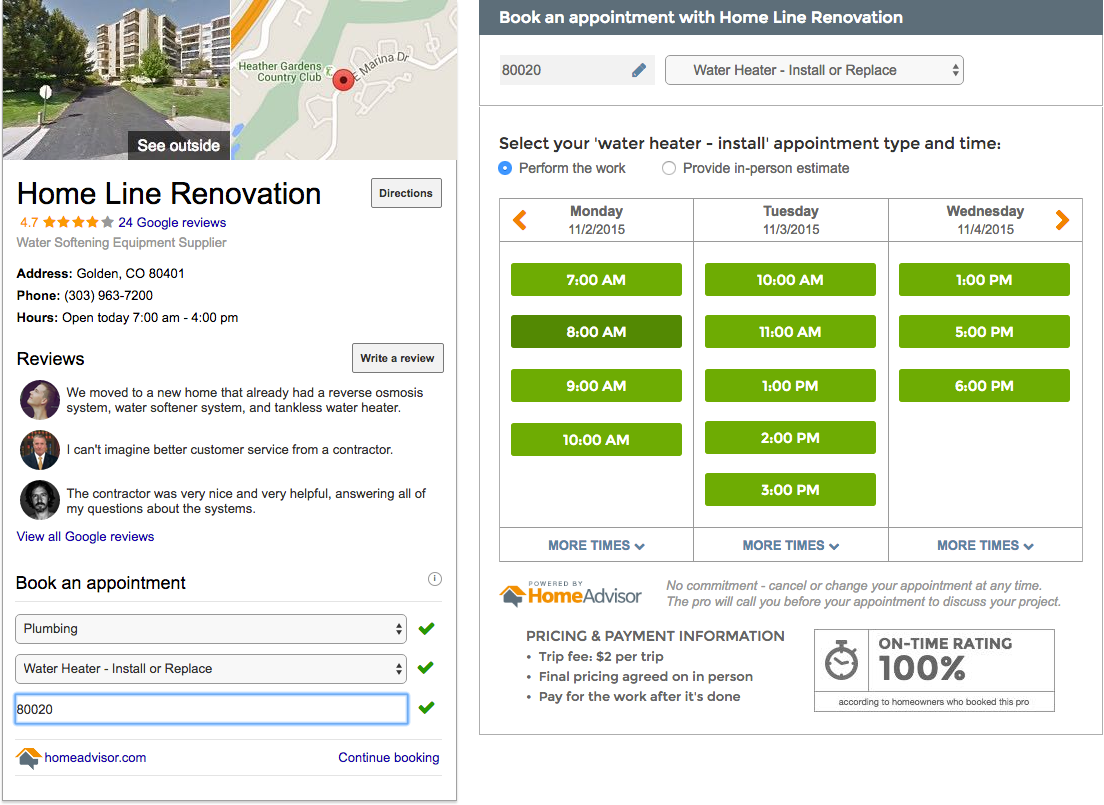
Task: Select the Perform the work radio option
Action: (505, 168)
